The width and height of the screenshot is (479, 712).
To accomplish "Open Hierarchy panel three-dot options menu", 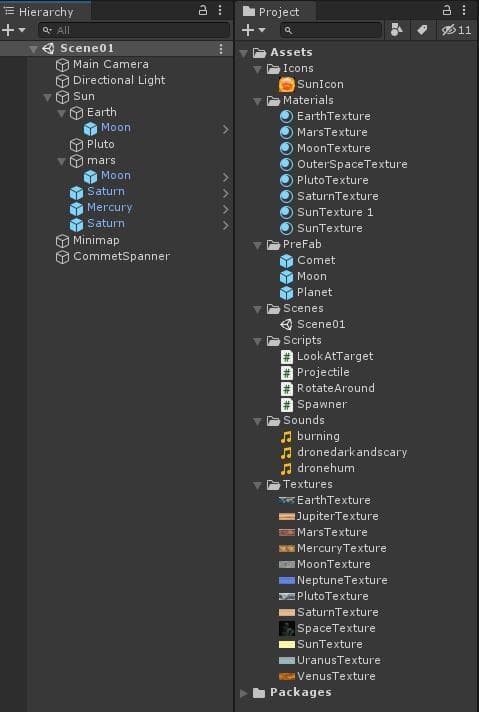I will coord(220,10).
